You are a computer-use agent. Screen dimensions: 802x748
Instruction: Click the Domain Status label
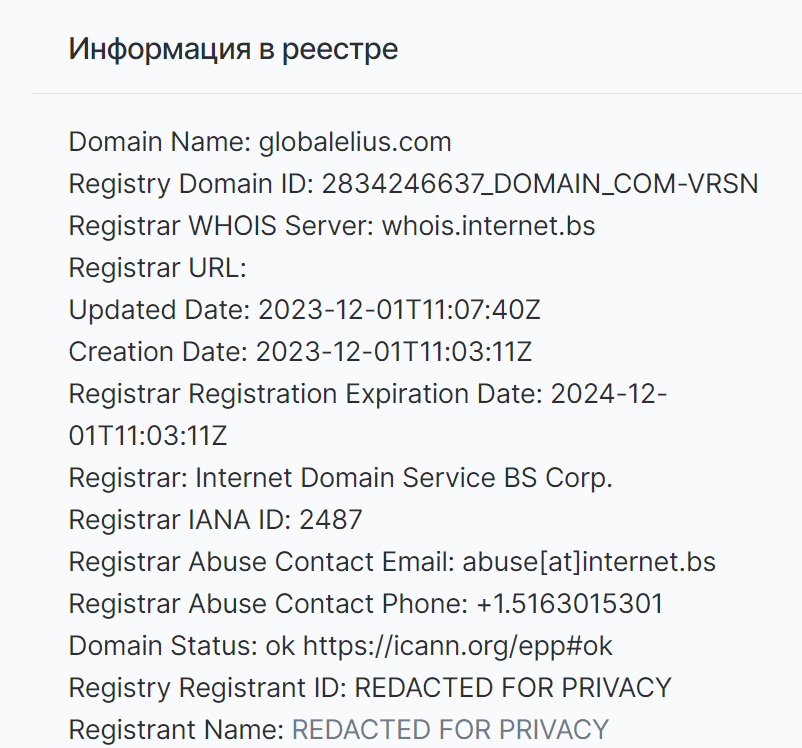coord(163,645)
